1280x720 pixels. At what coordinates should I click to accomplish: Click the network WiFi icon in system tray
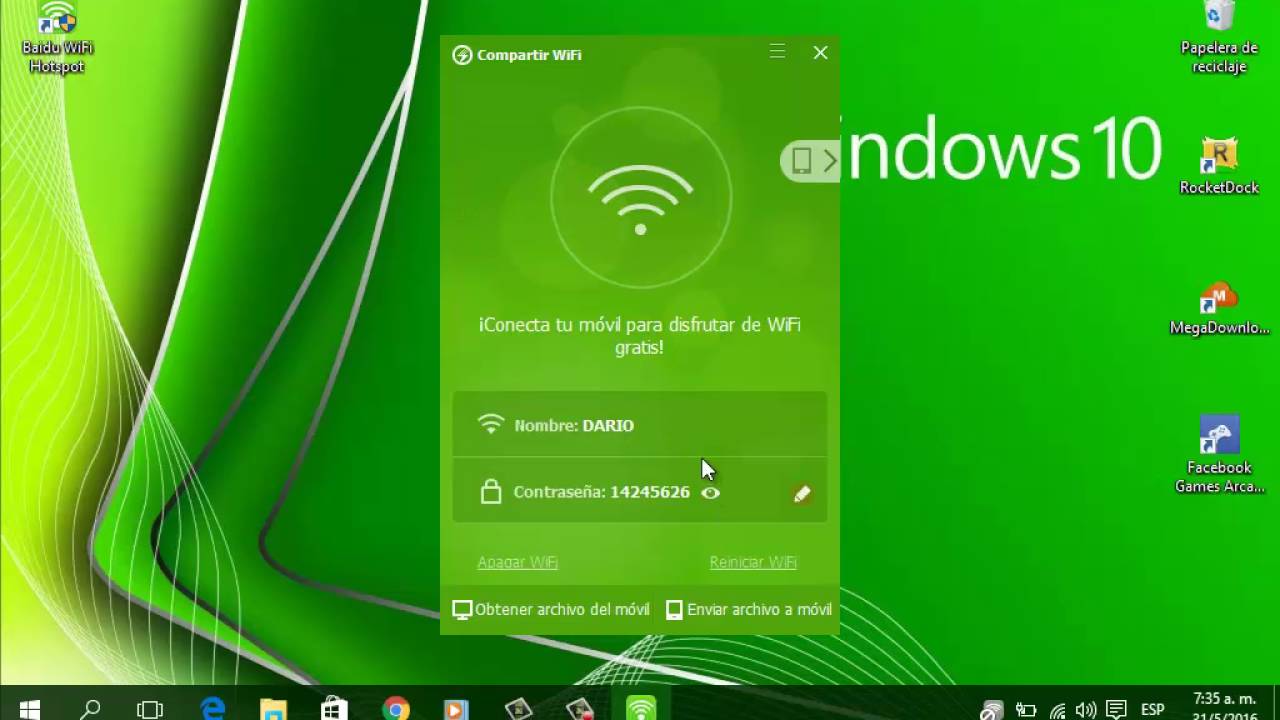click(x=1057, y=711)
